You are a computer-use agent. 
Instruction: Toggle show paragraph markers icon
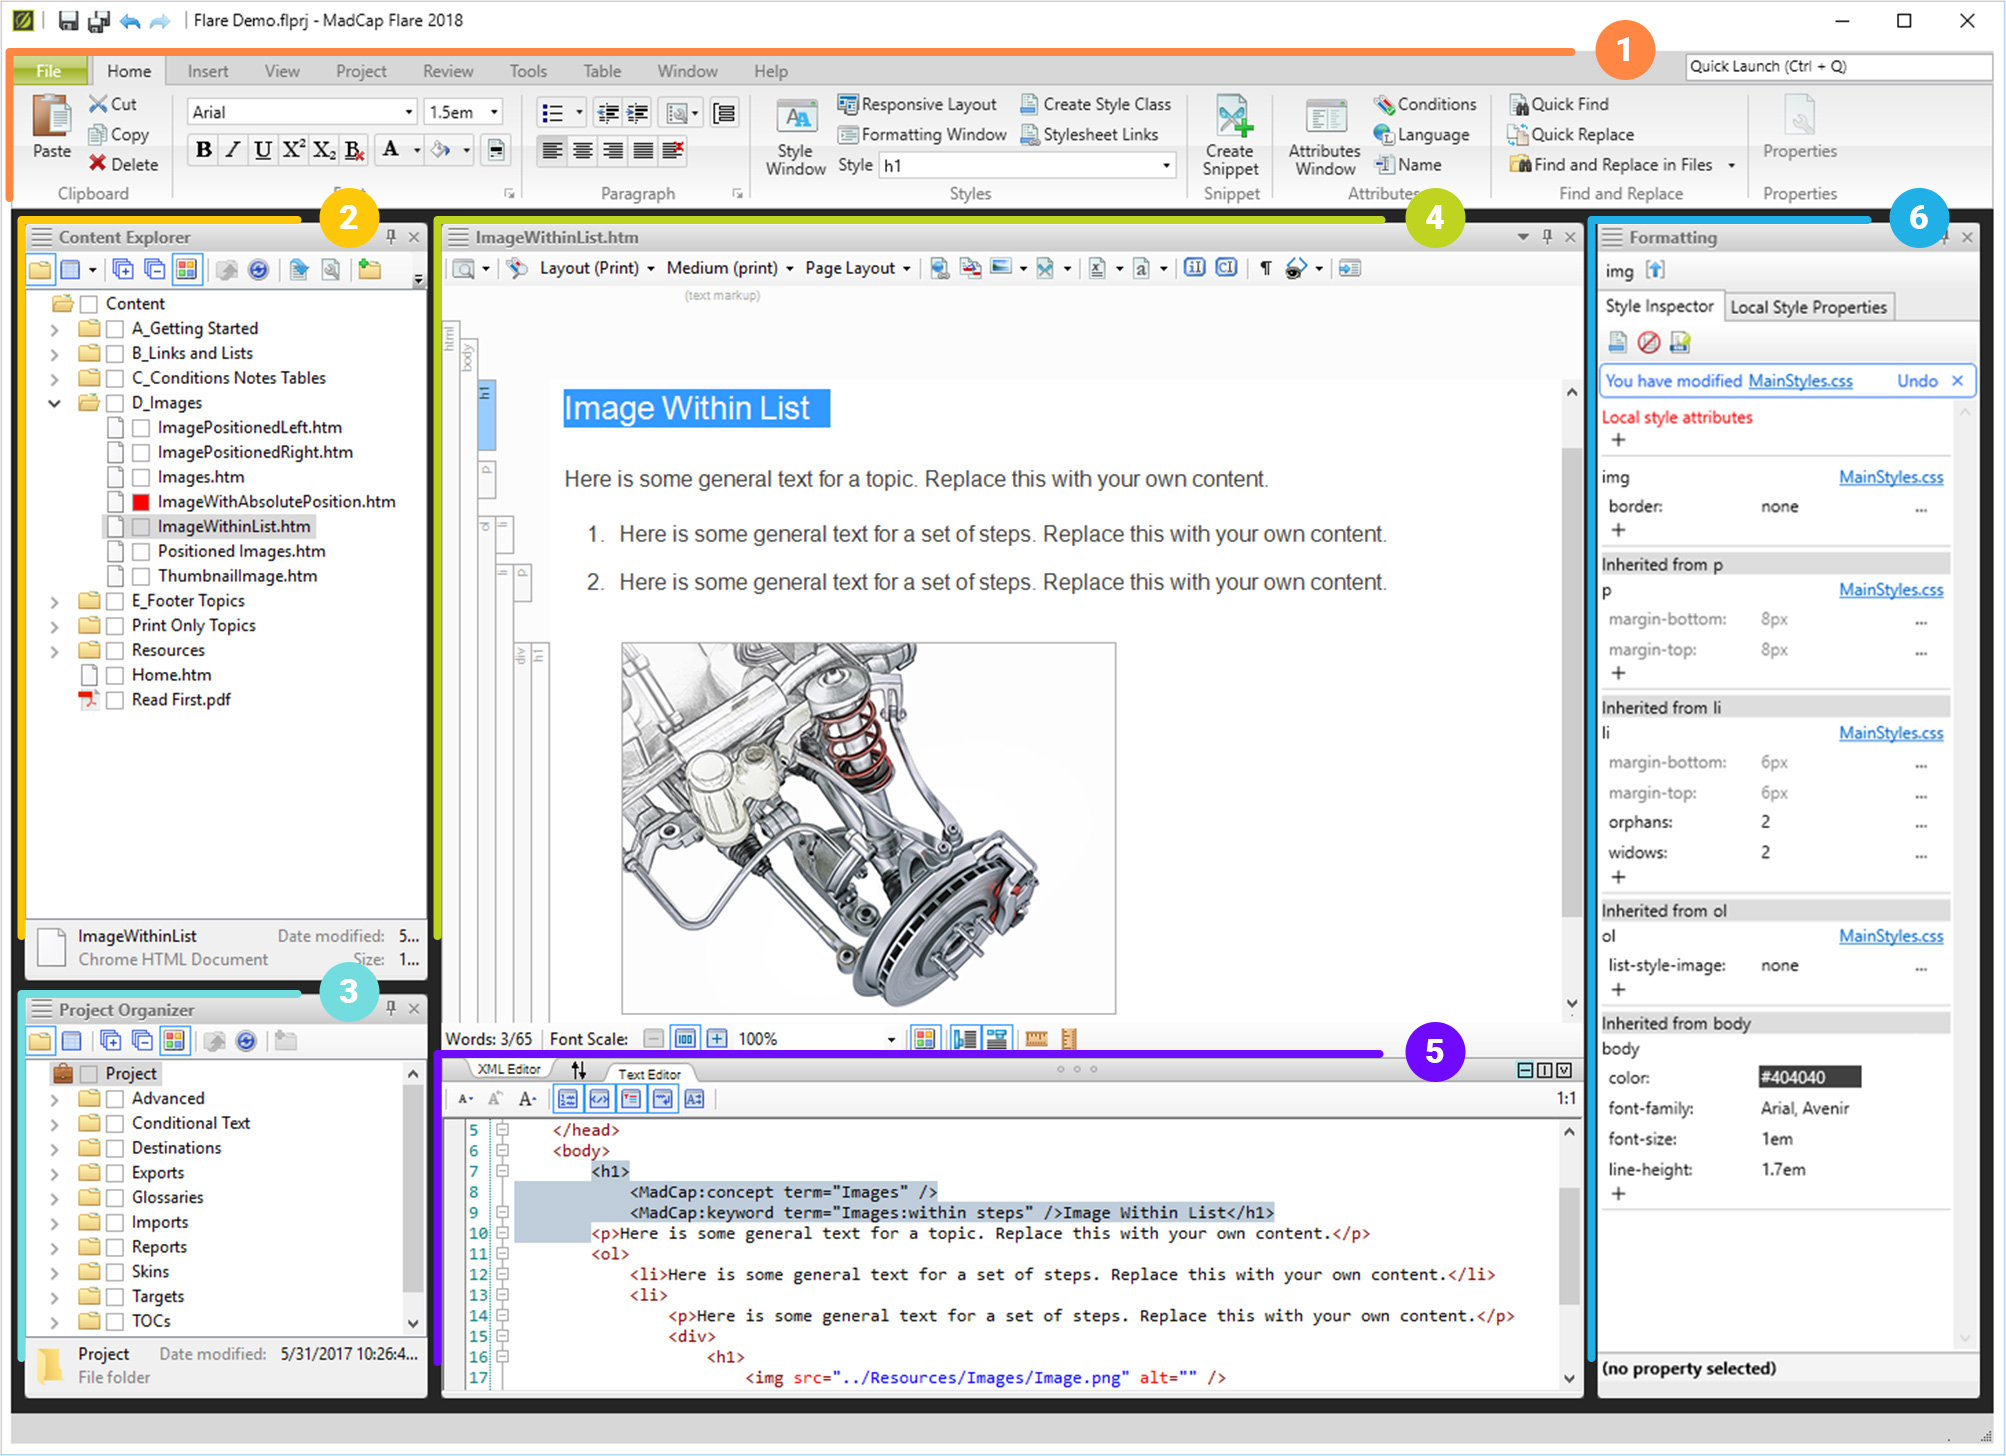coord(1265,268)
